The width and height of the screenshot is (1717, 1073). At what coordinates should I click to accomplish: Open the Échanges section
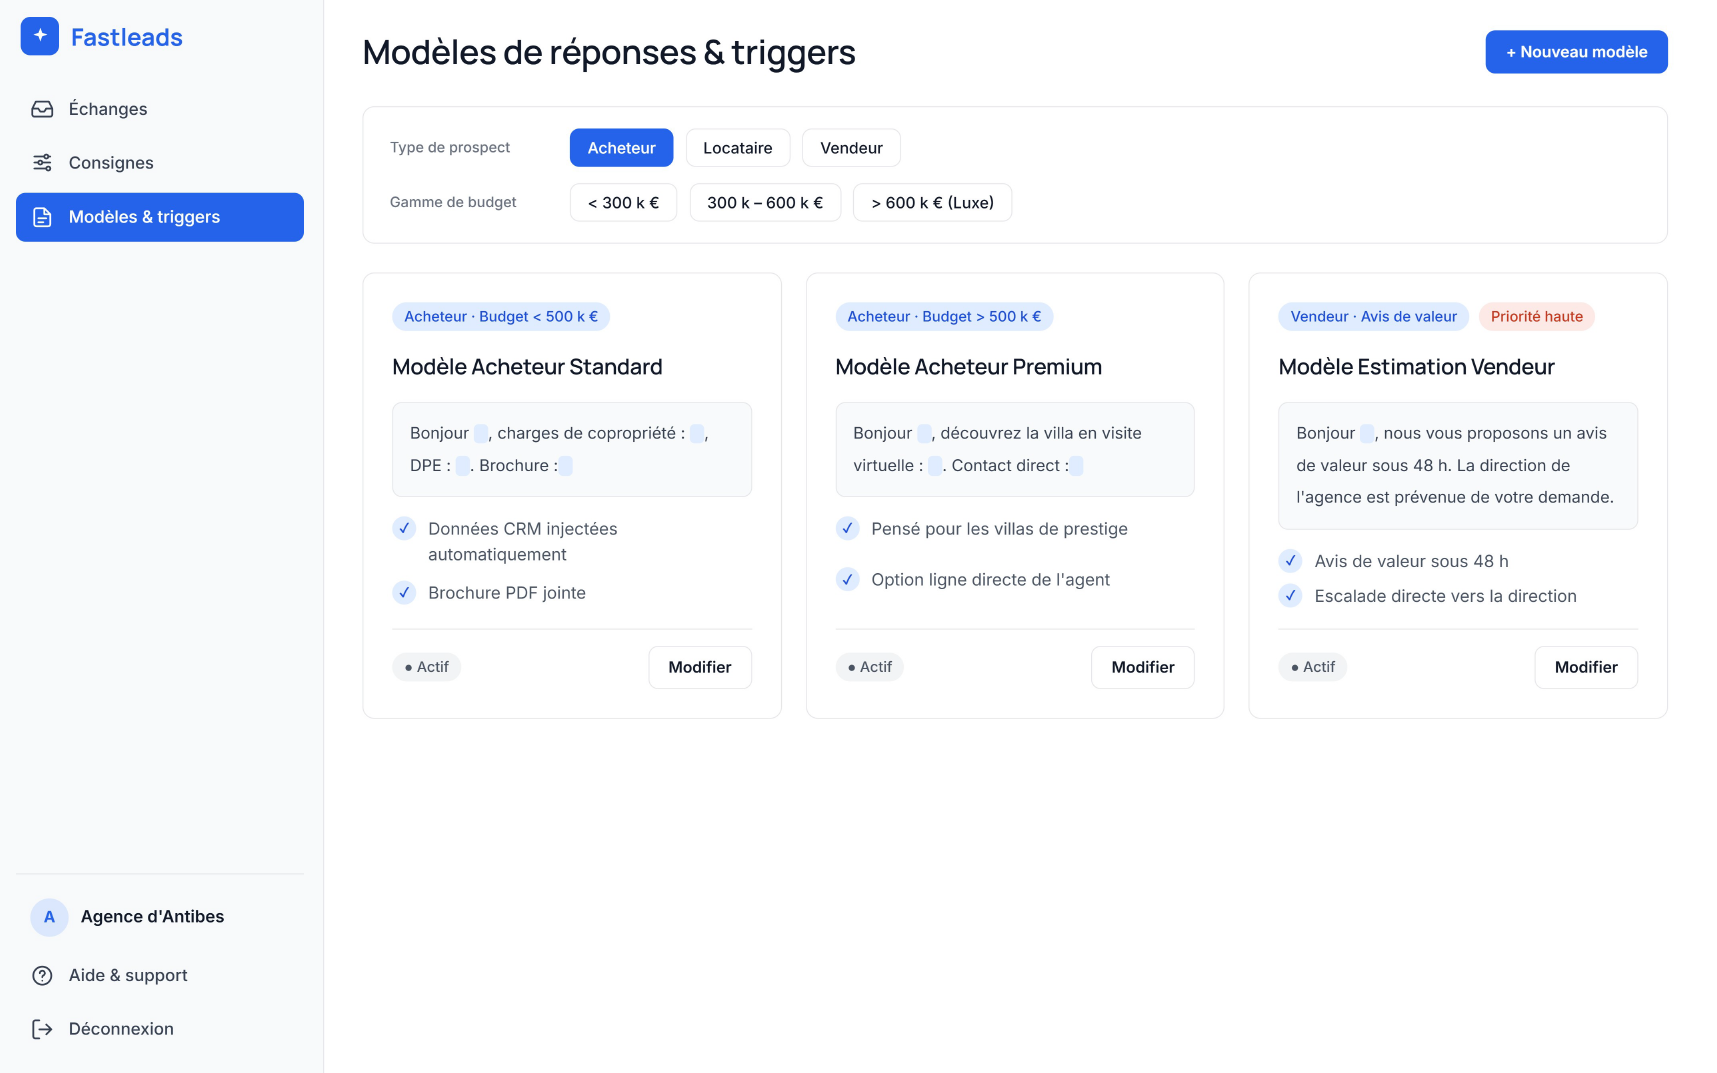pyautogui.click(x=160, y=109)
